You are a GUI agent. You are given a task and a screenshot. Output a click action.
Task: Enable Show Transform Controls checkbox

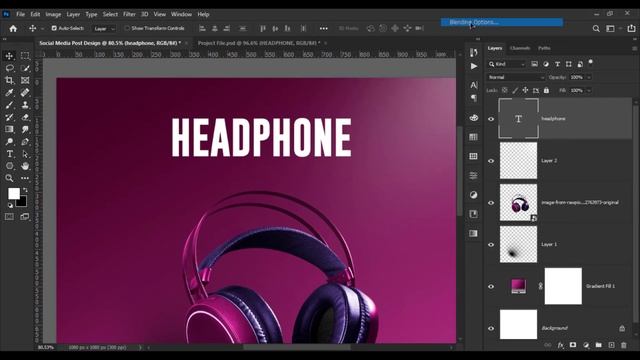point(127,28)
